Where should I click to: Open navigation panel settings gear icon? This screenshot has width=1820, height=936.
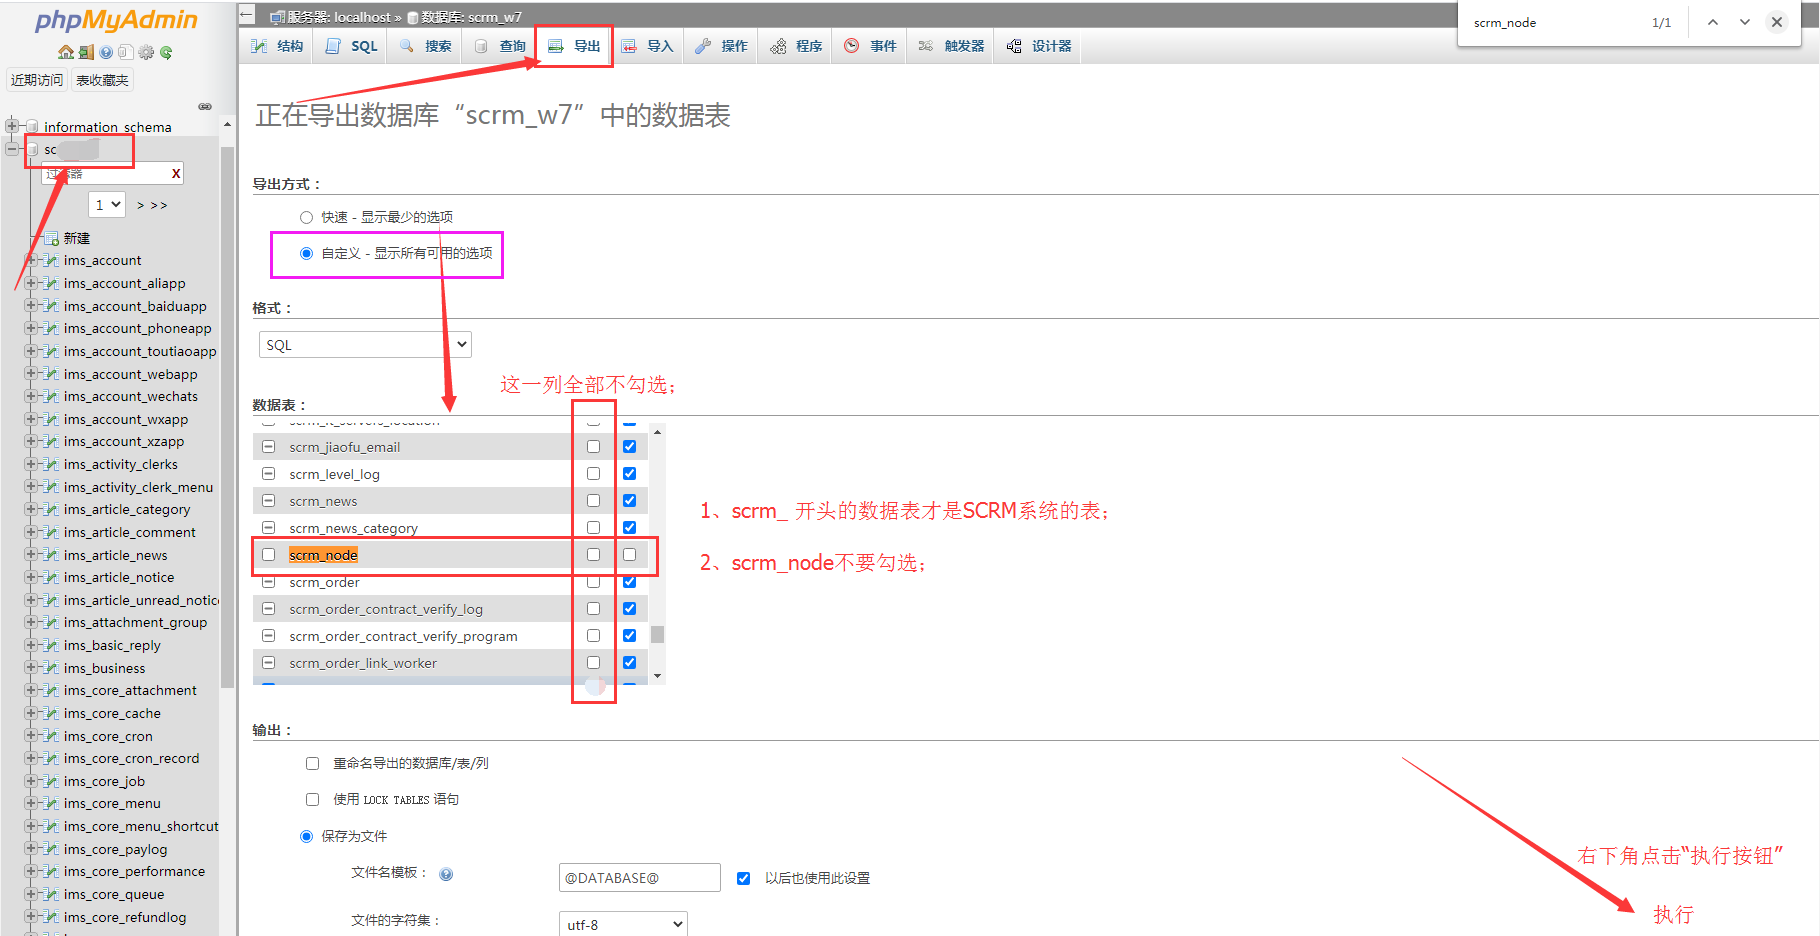[147, 52]
